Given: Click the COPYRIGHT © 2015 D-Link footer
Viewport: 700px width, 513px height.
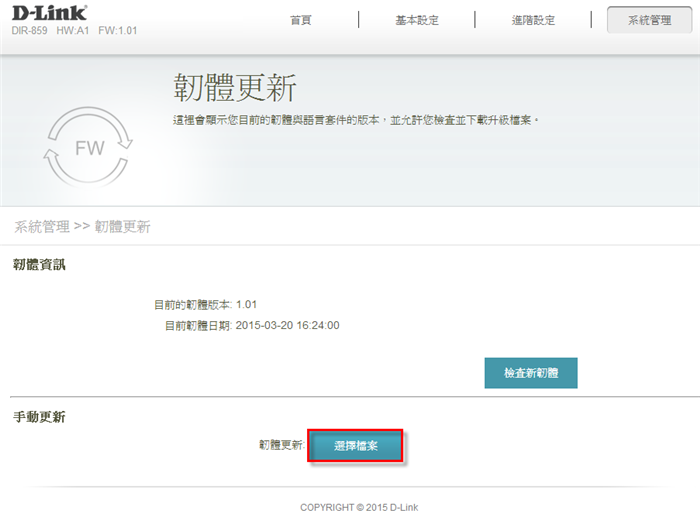Looking at the screenshot, I should 359,507.
